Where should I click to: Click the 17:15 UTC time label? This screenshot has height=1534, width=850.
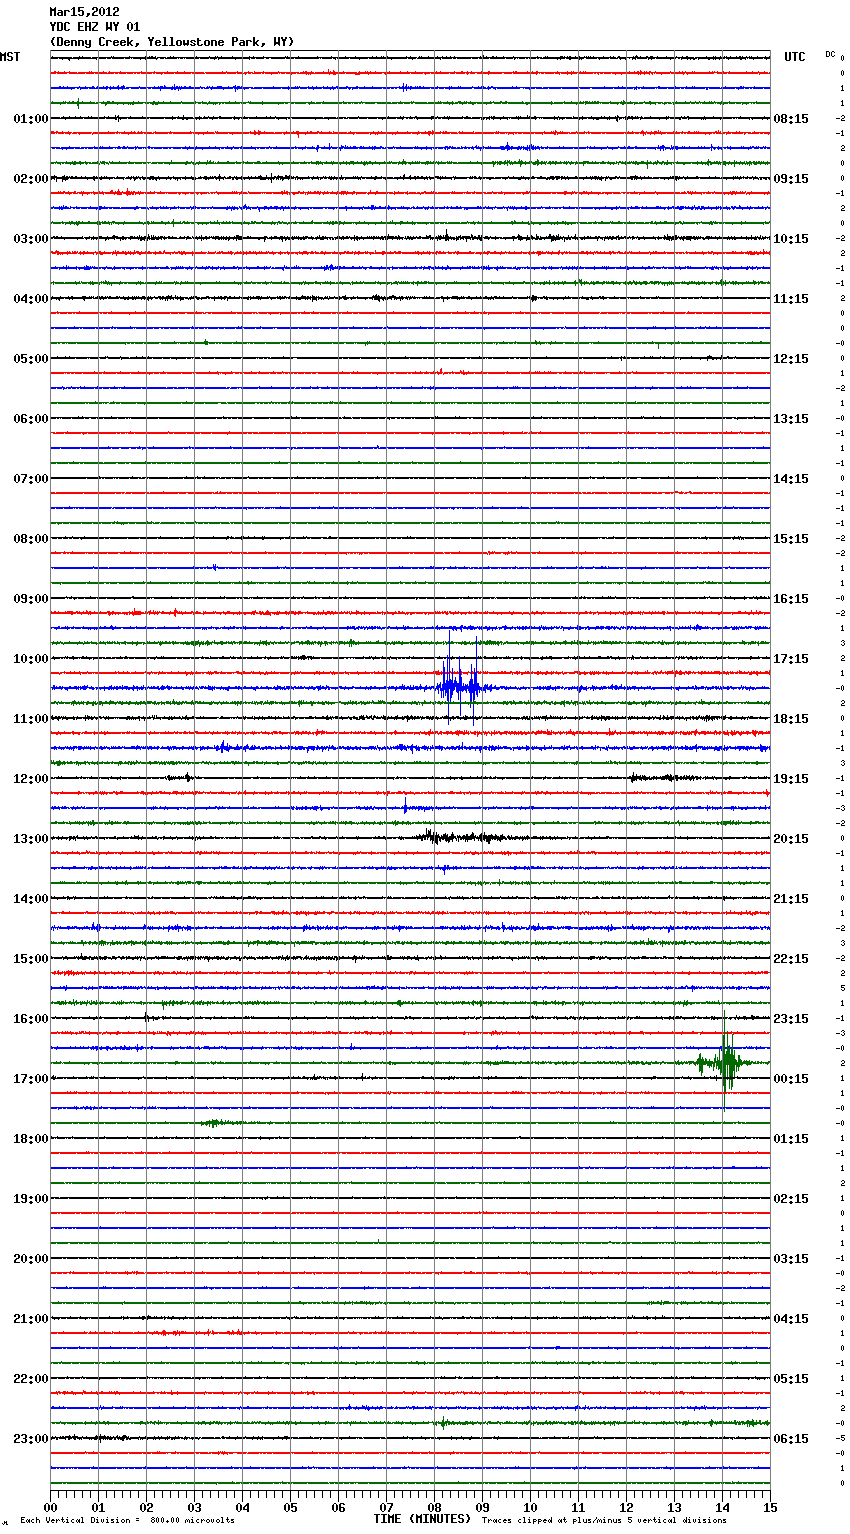(x=791, y=659)
